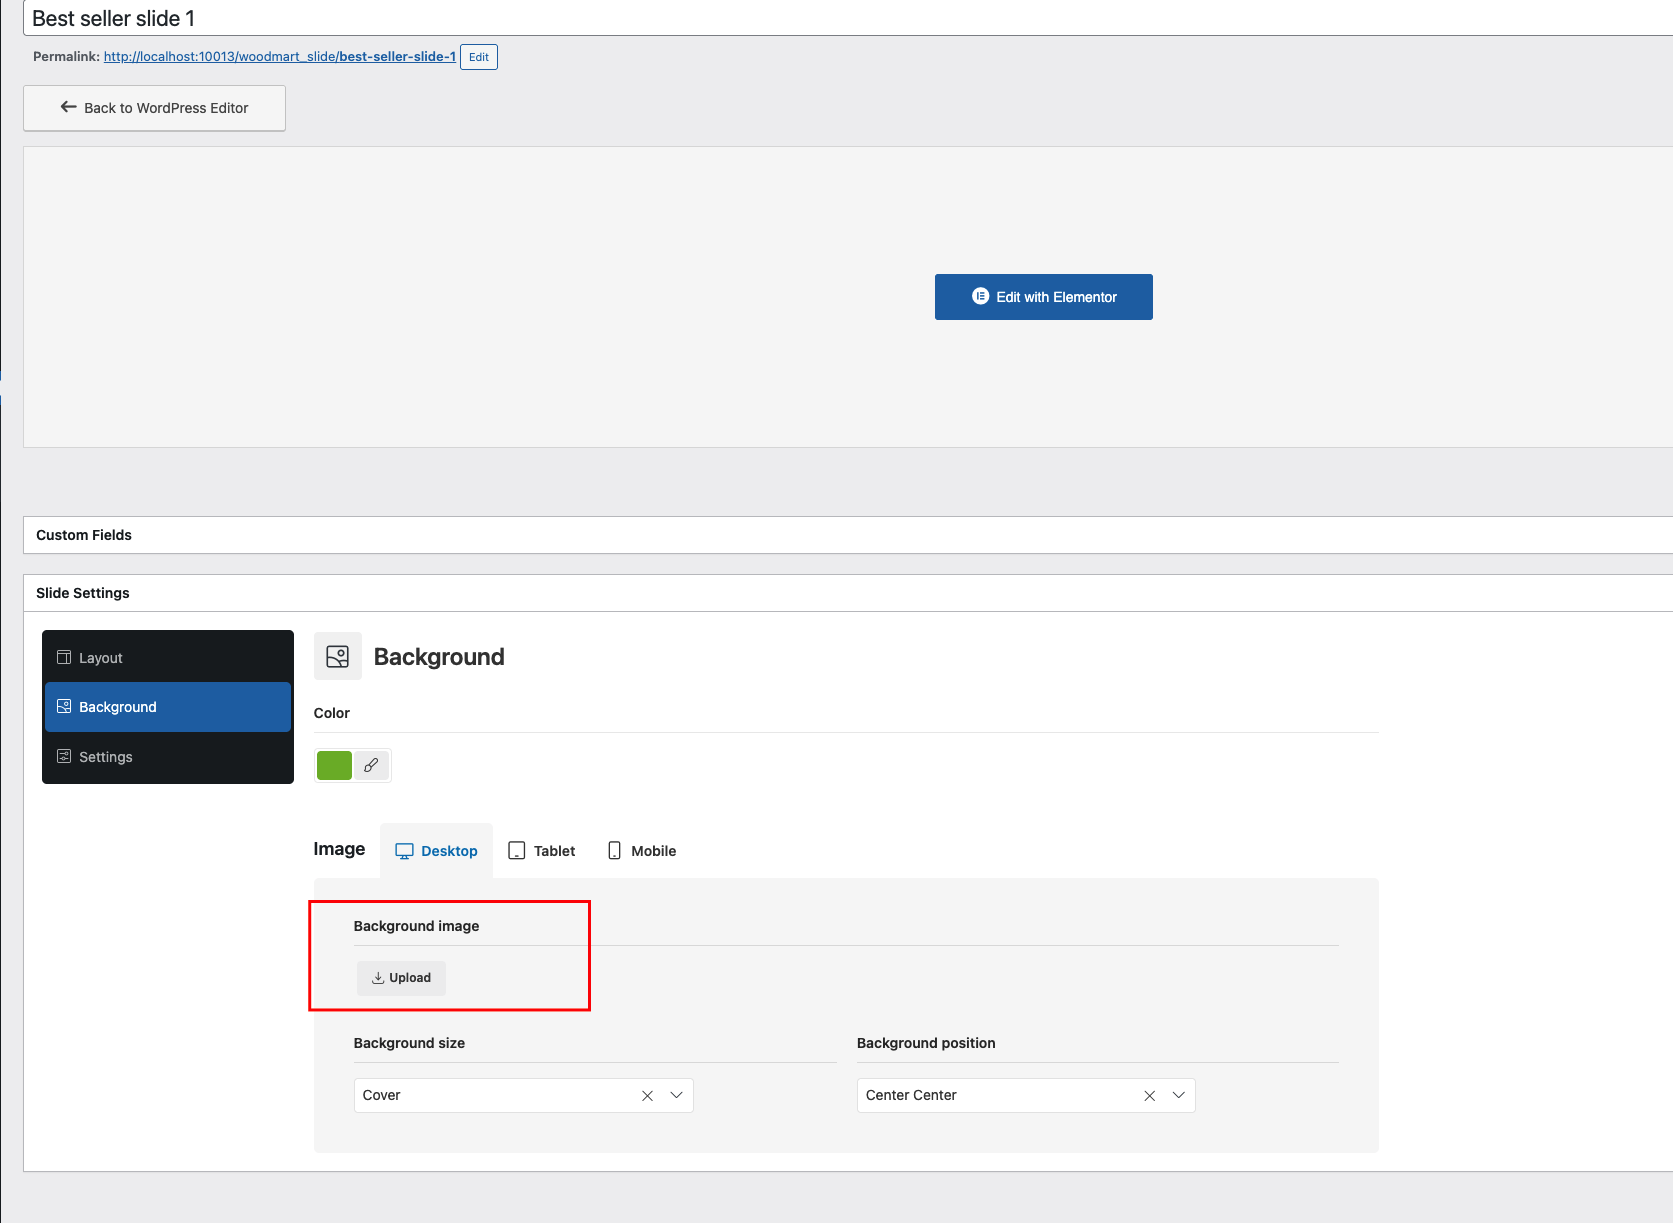The height and width of the screenshot is (1223, 1673).
Task: Clear the Center Center background position
Action: (x=1150, y=1096)
